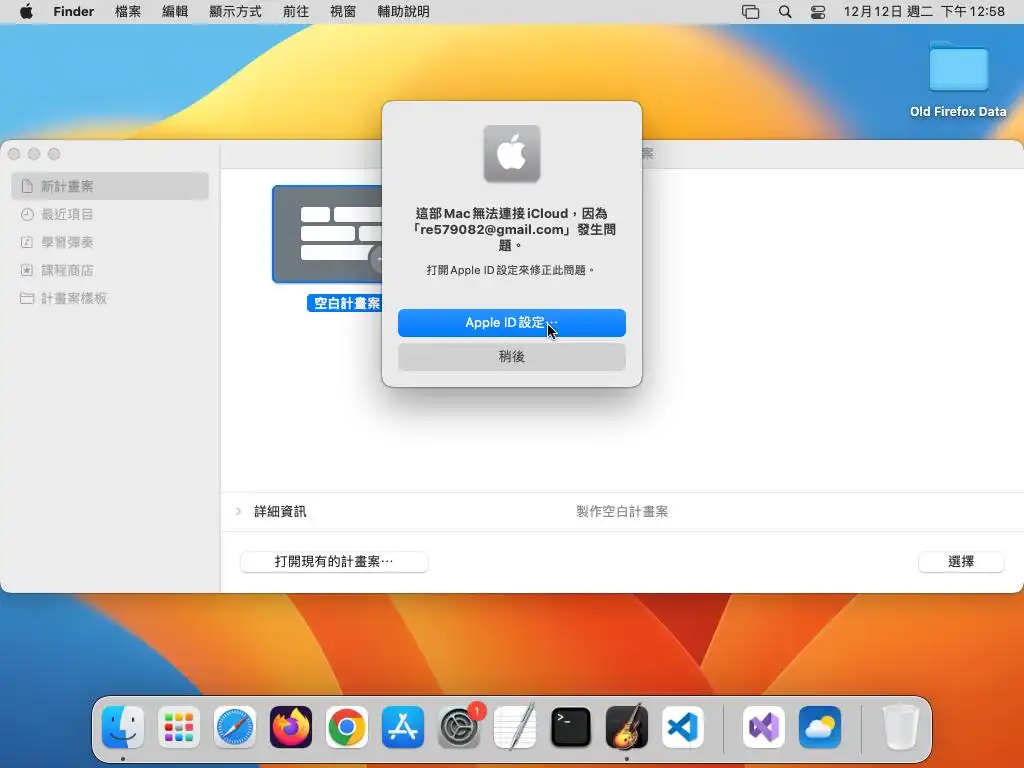The width and height of the screenshot is (1024, 768).
Task: Dismiss the iCloud dialog with 稍後
Action: click(511, 357)
